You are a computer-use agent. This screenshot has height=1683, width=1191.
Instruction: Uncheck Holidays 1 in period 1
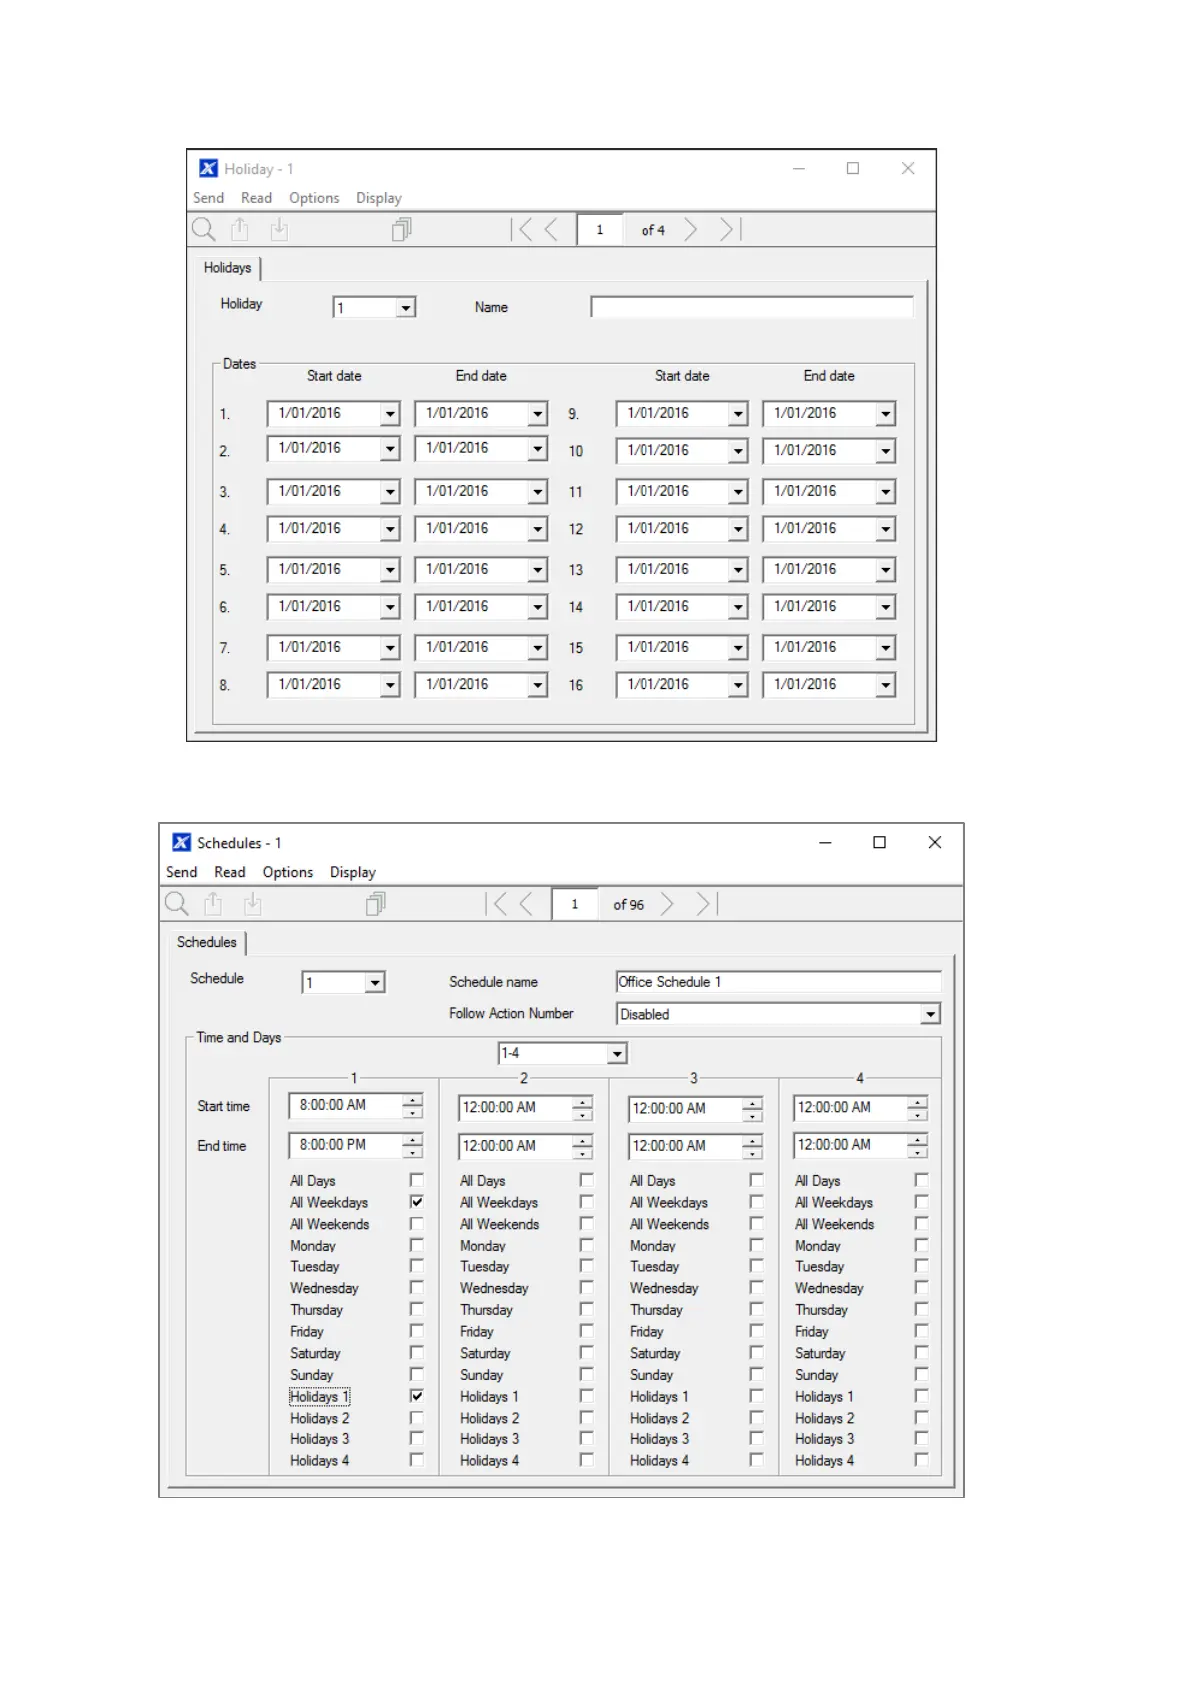click(417, 1396)
